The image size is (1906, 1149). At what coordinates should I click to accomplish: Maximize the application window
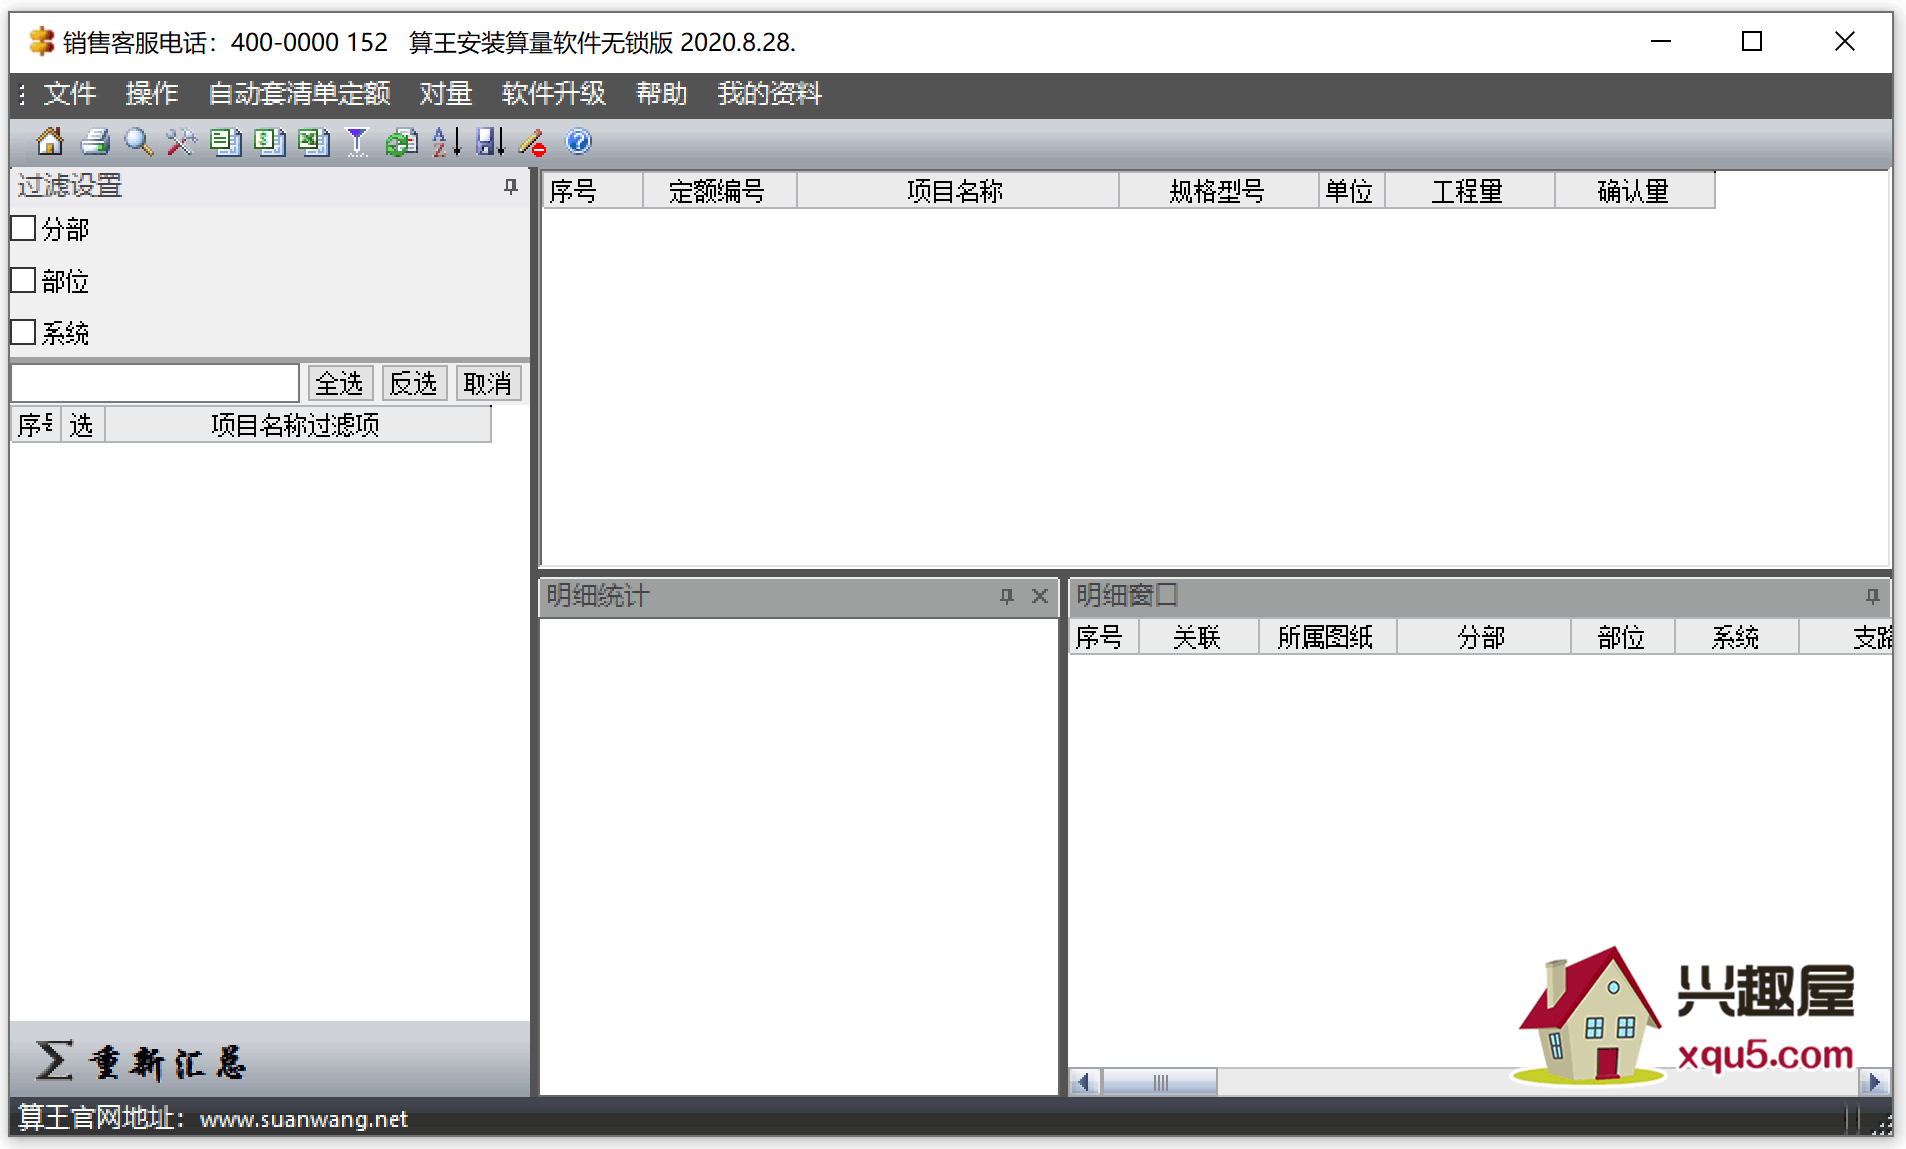point(1752,42)
